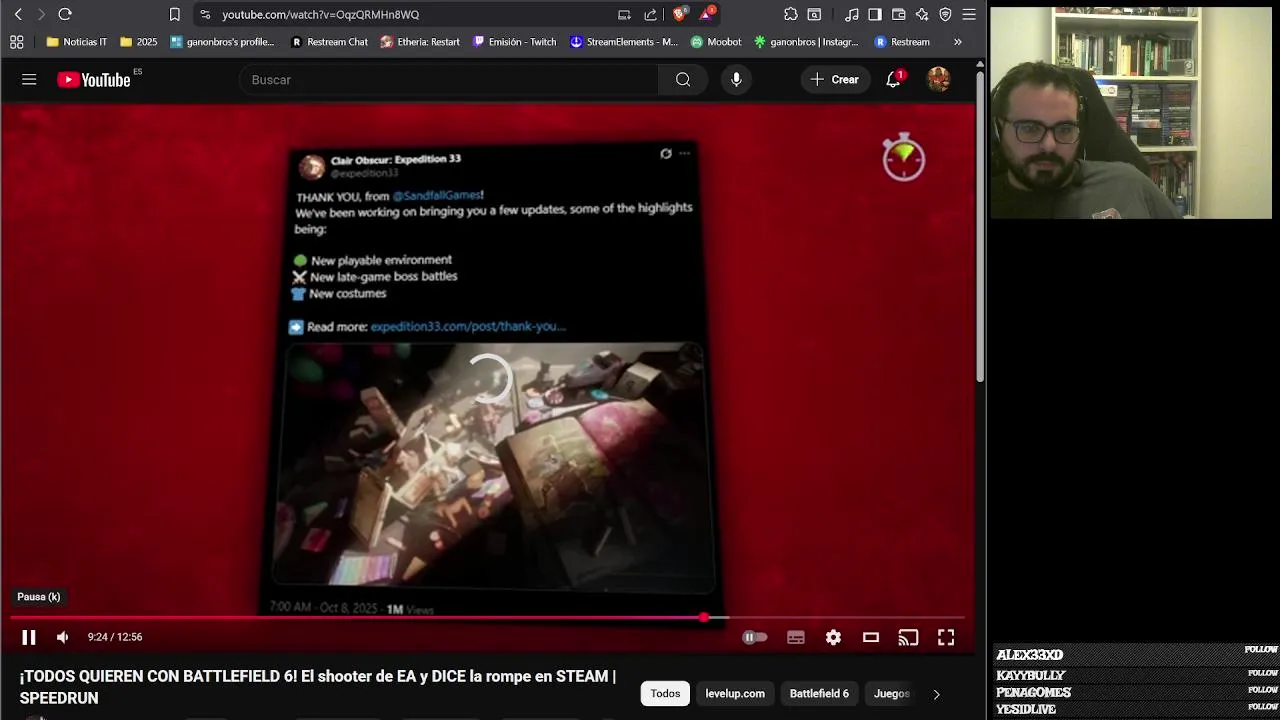Go back with the browser back arrow

(x=18, y=14)
